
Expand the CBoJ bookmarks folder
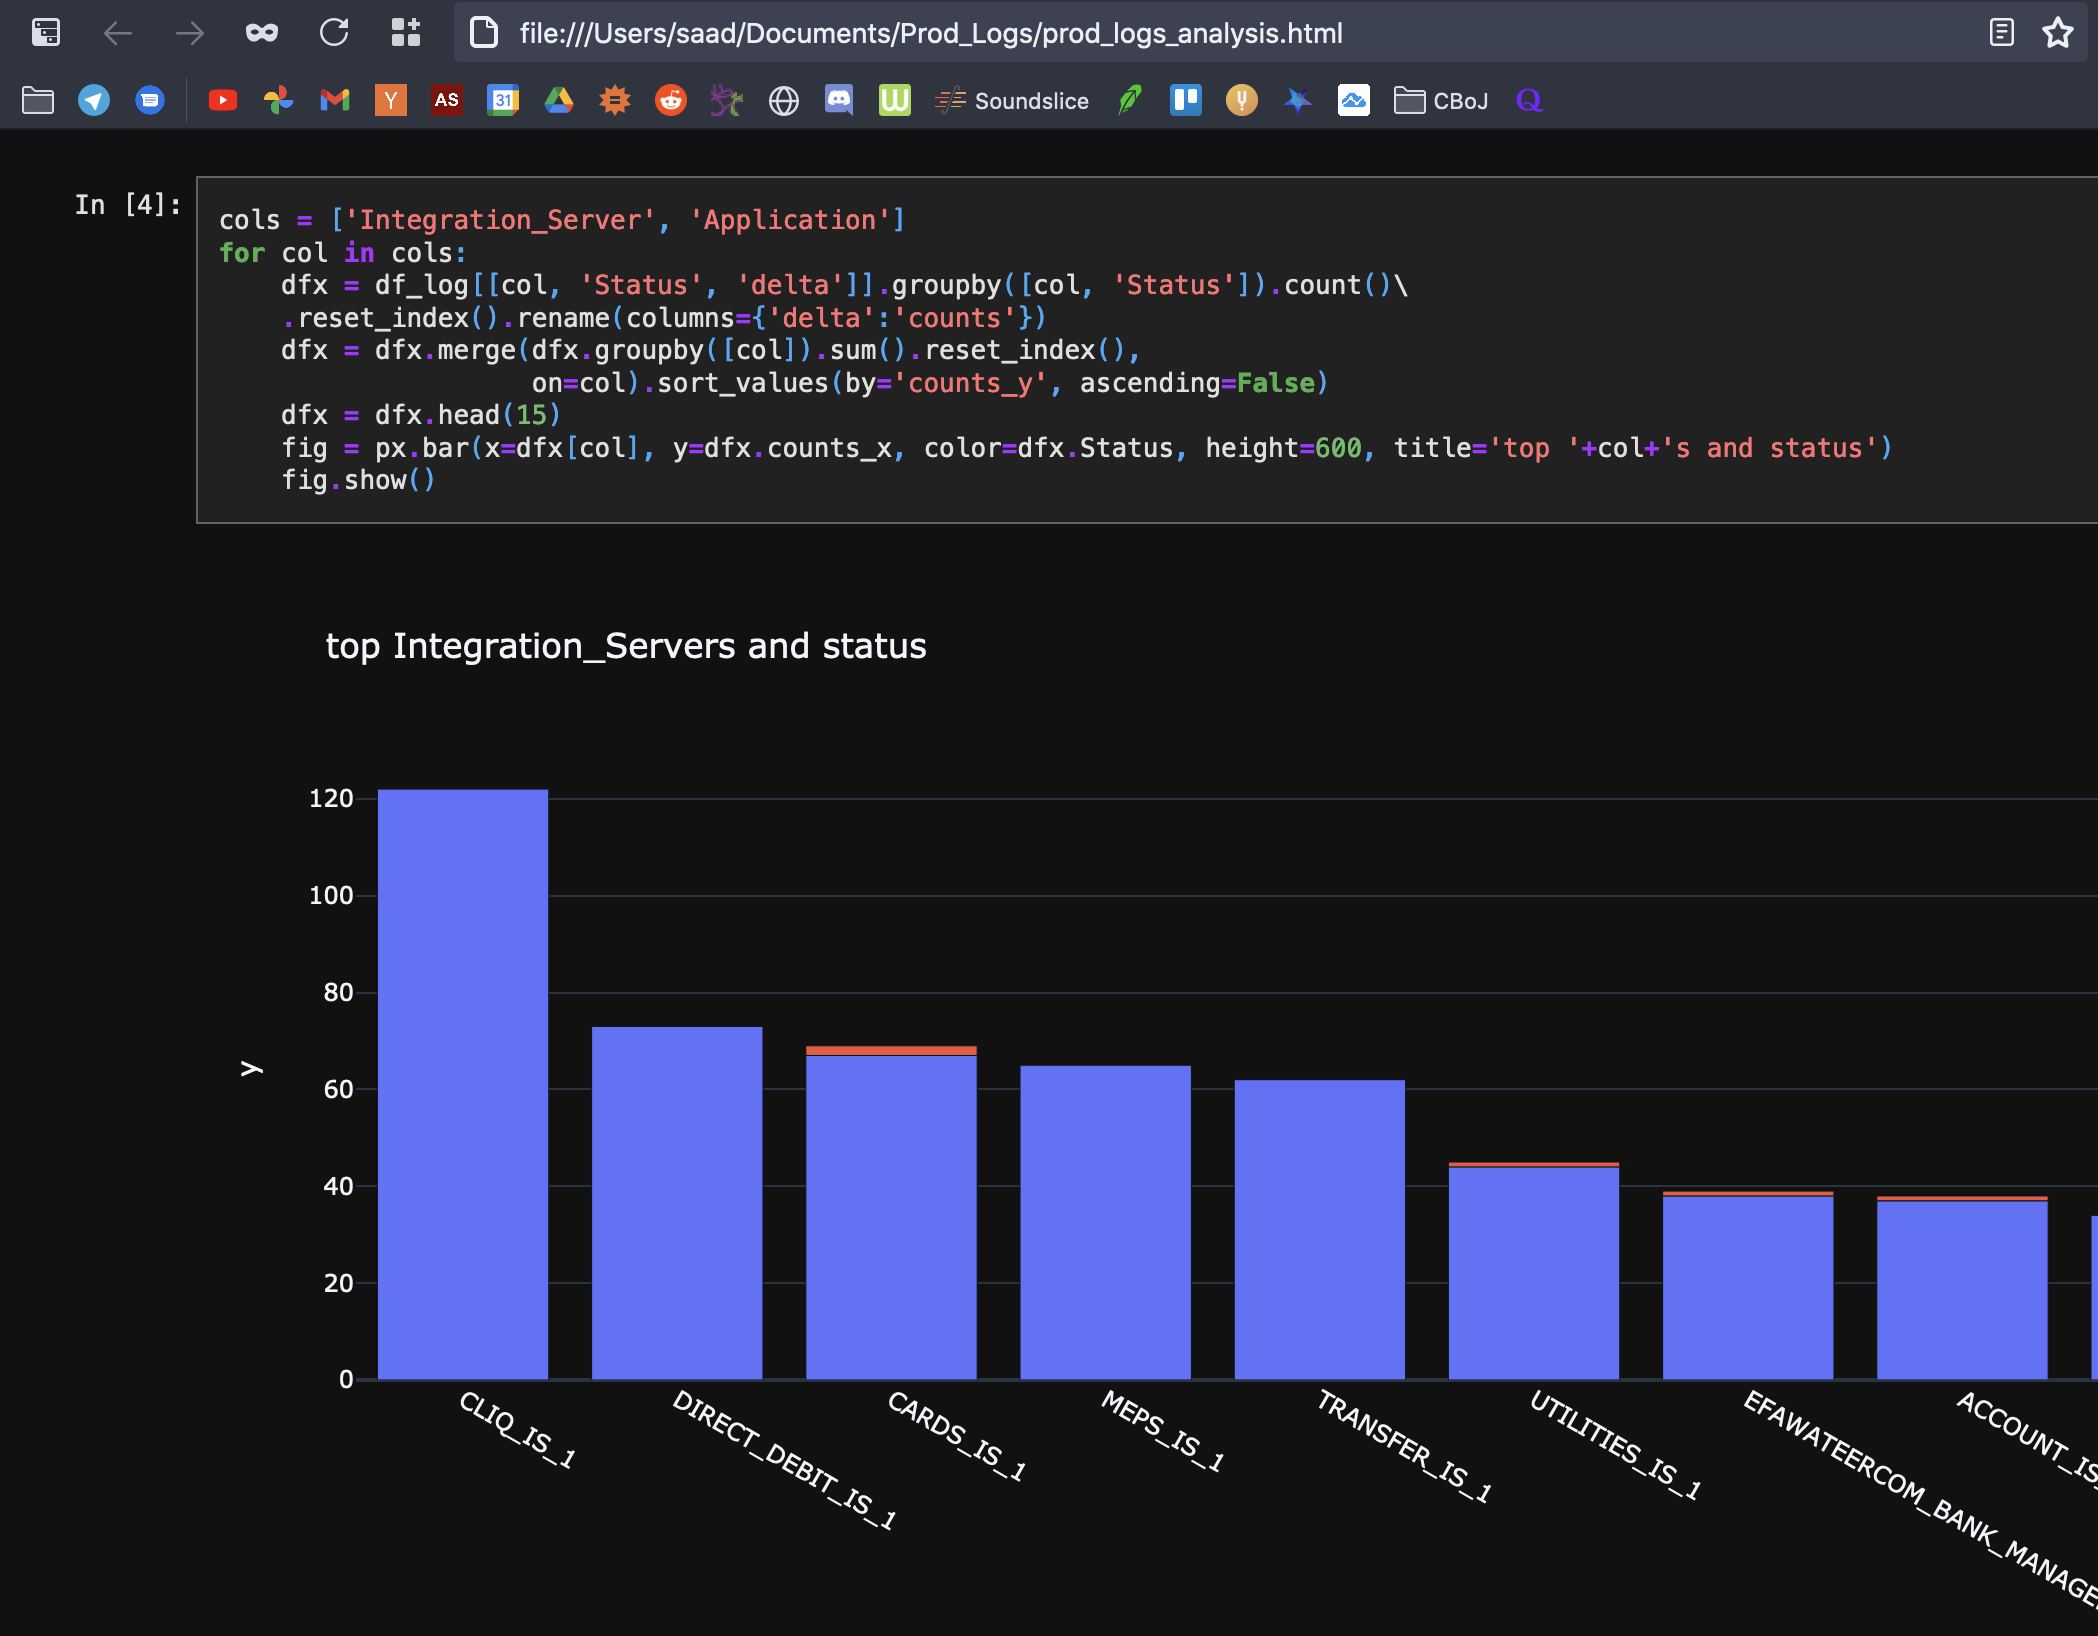[x=1440, y=100]
